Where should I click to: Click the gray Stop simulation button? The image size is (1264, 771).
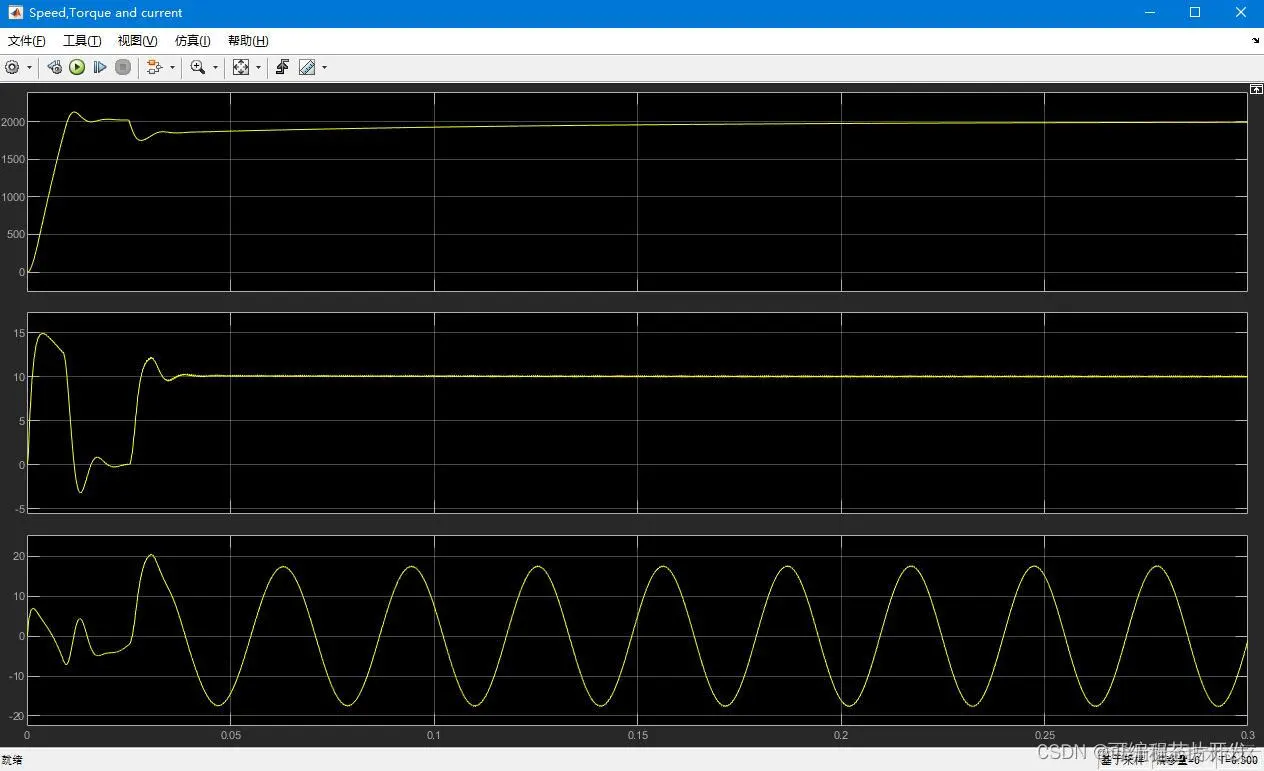[x=123, y=67]
